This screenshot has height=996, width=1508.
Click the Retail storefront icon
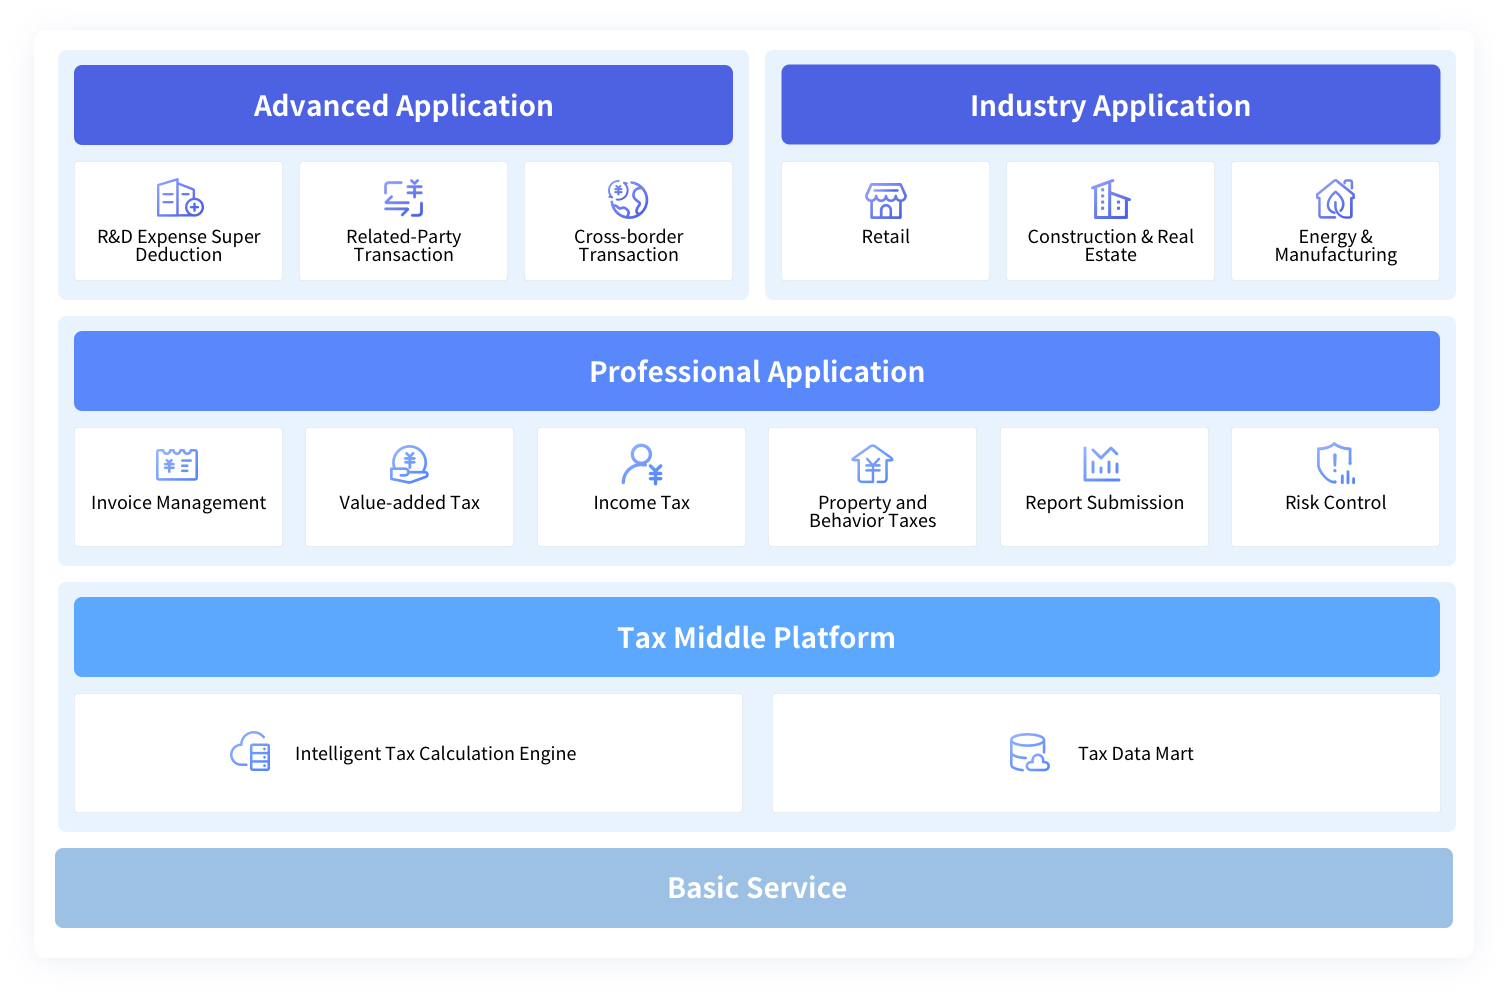click(885, 200)
